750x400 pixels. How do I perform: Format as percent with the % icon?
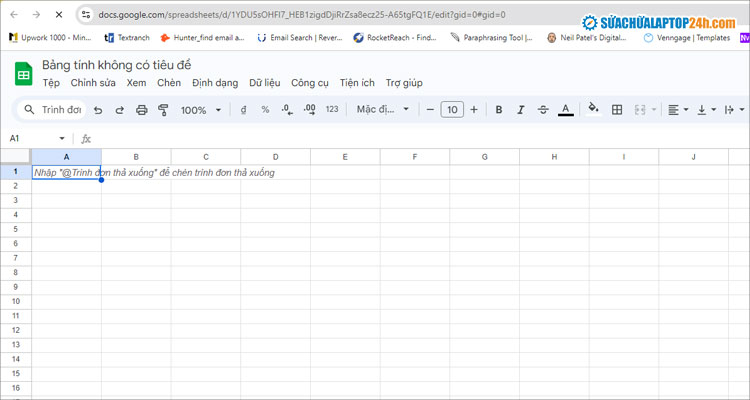tap(265, 110)
